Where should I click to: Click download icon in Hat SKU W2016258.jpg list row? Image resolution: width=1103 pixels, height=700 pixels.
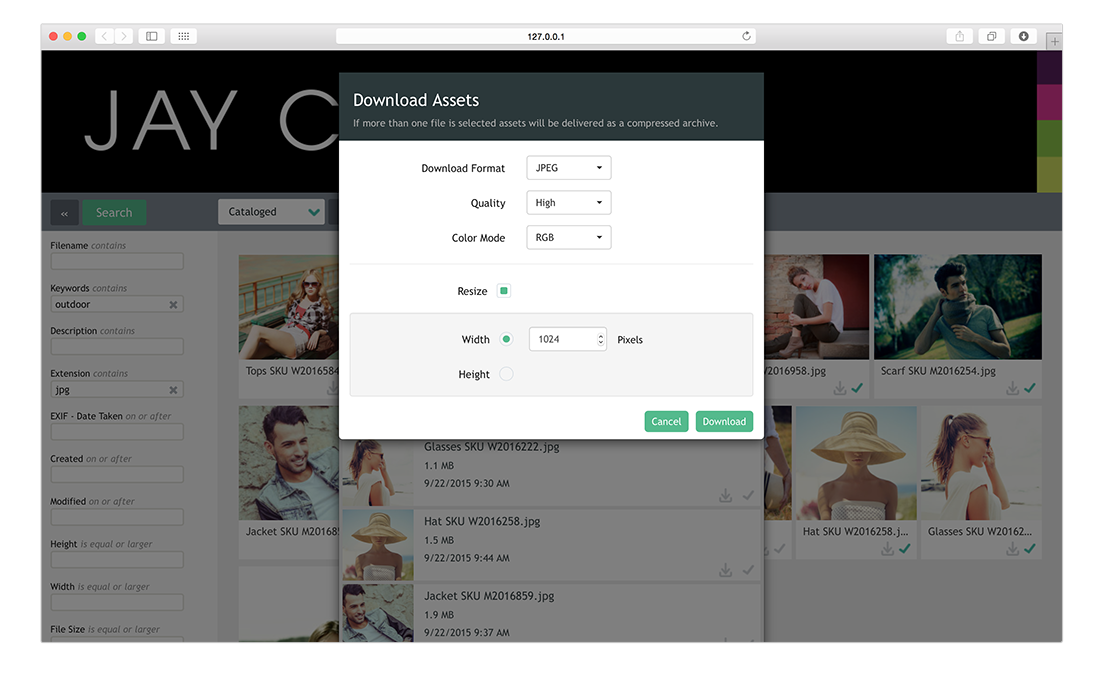pyautogui.click(x=725, y=571)
